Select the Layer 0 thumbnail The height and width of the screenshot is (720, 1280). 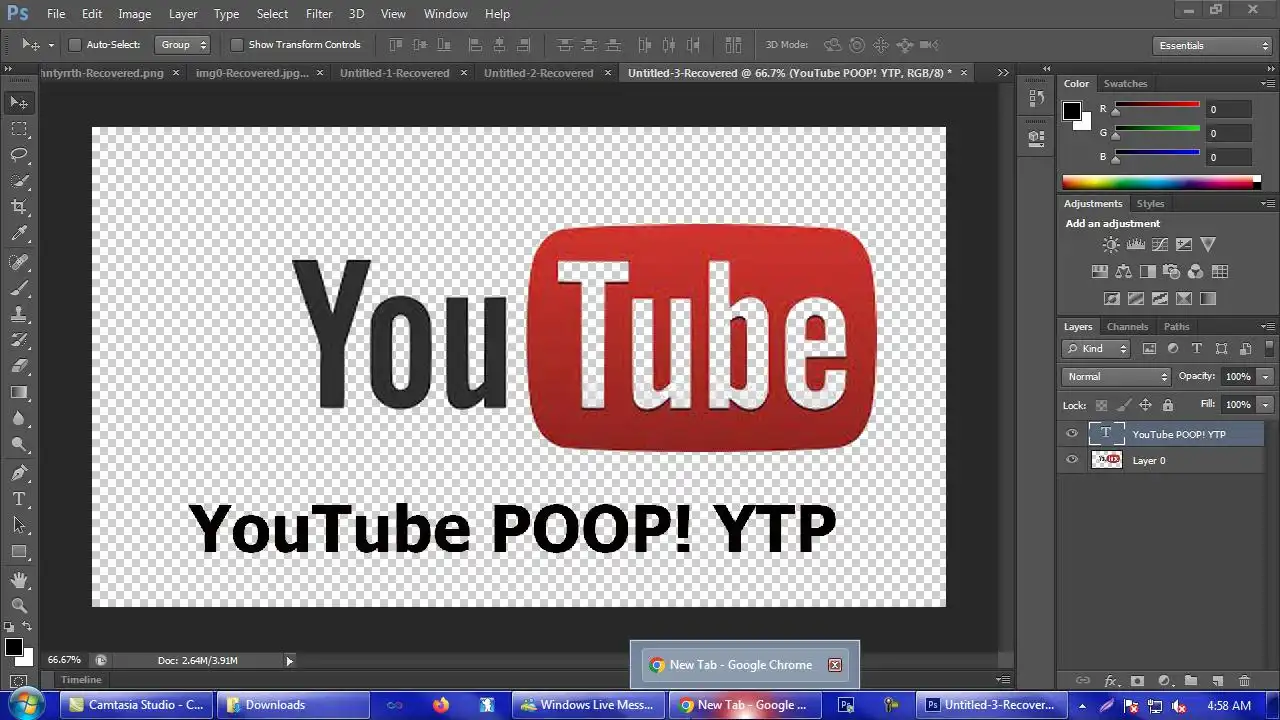1106,460
